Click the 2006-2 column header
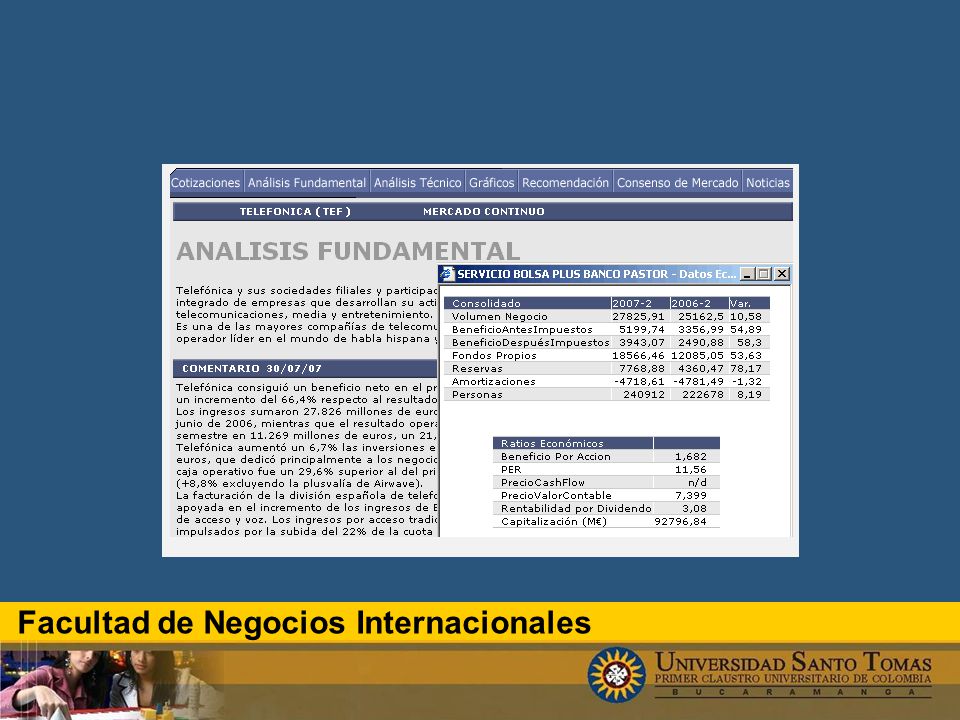The height and width of the screenshot is (720, 960). [699, 303]
